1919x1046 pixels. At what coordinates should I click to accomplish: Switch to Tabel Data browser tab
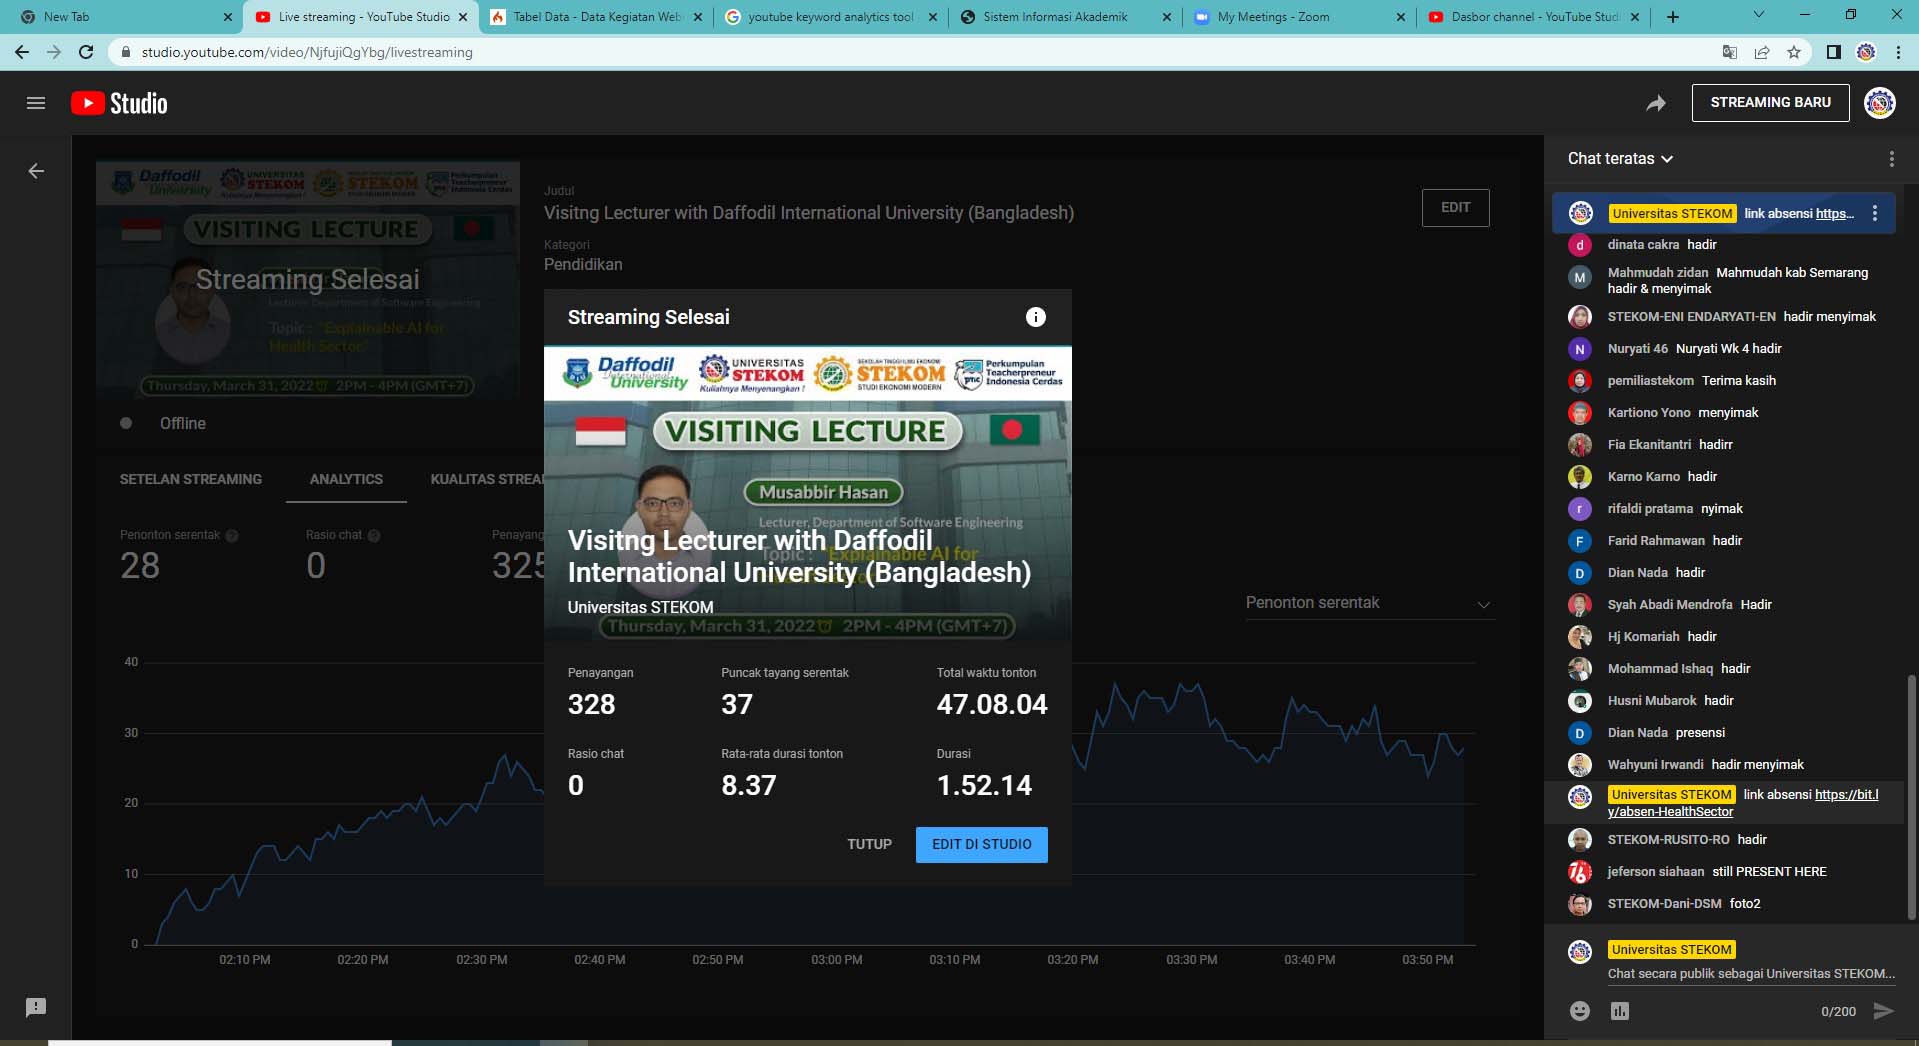[595, 17]
